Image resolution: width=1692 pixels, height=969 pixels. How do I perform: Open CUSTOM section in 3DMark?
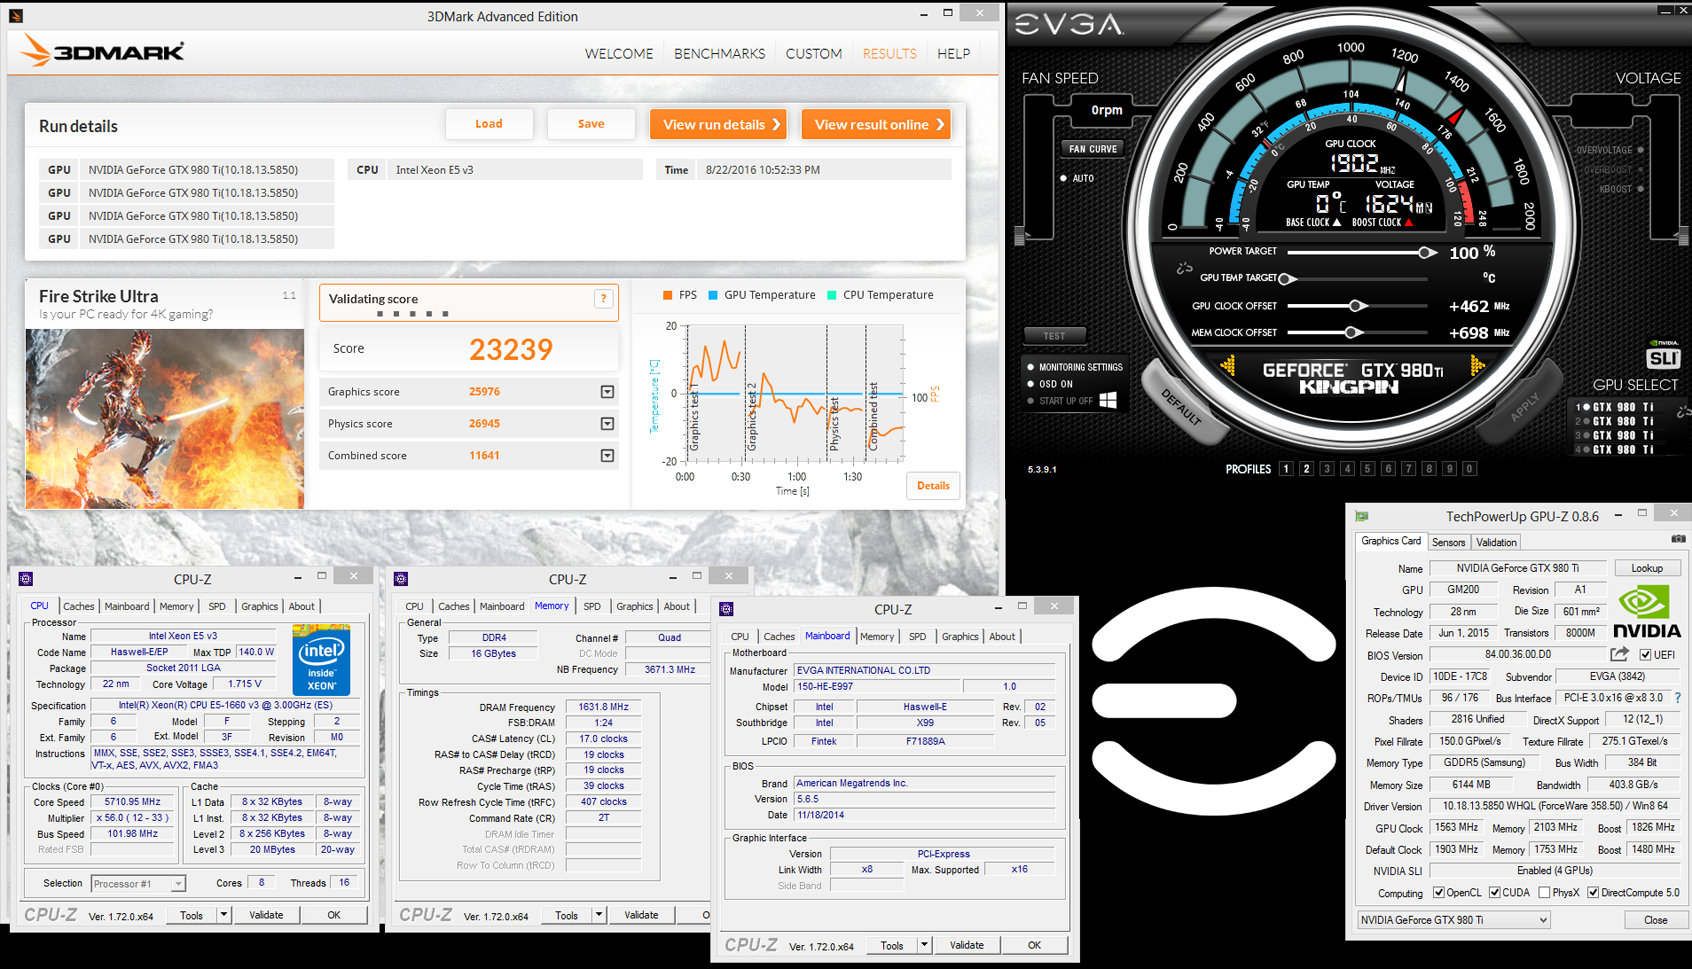(x=813, y=54)
